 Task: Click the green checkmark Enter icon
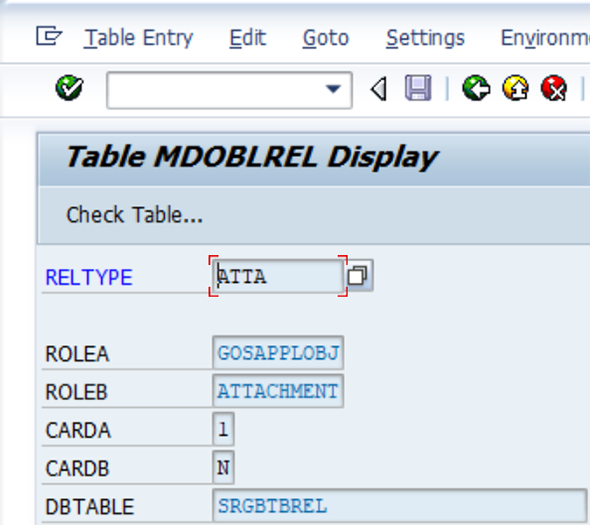click(69, 88)
